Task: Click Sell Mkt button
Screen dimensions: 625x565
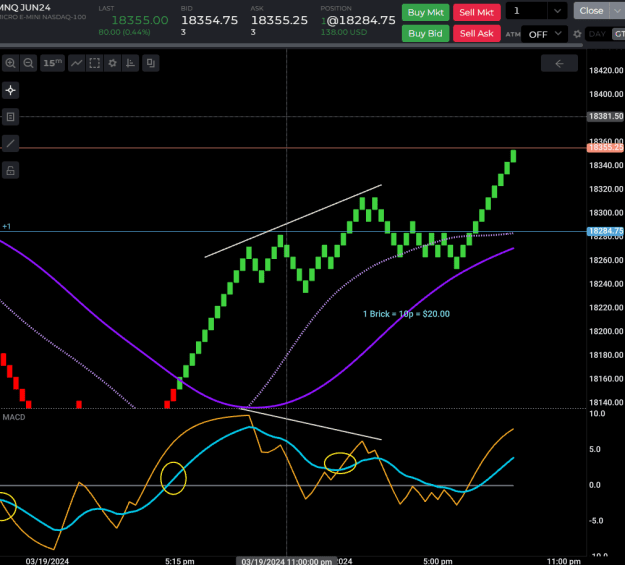Action: (476, 12)
